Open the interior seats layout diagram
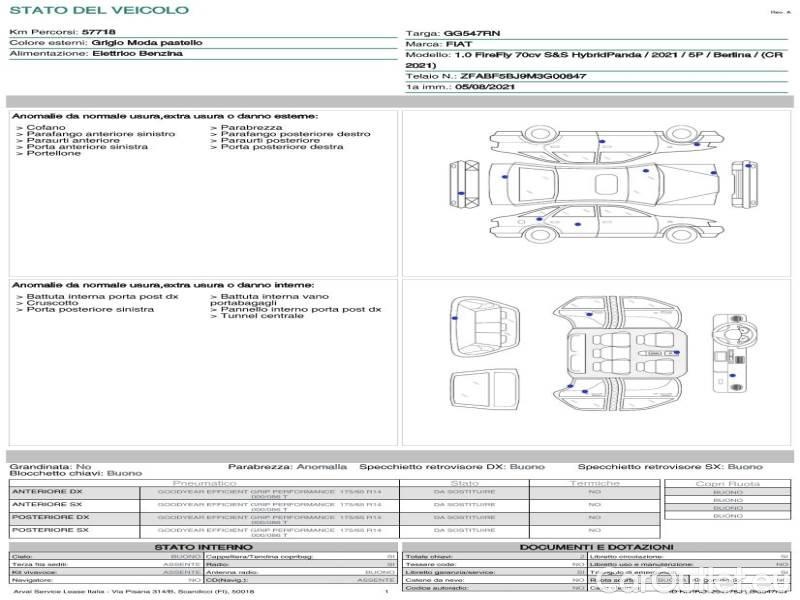 tap(623, 353)
